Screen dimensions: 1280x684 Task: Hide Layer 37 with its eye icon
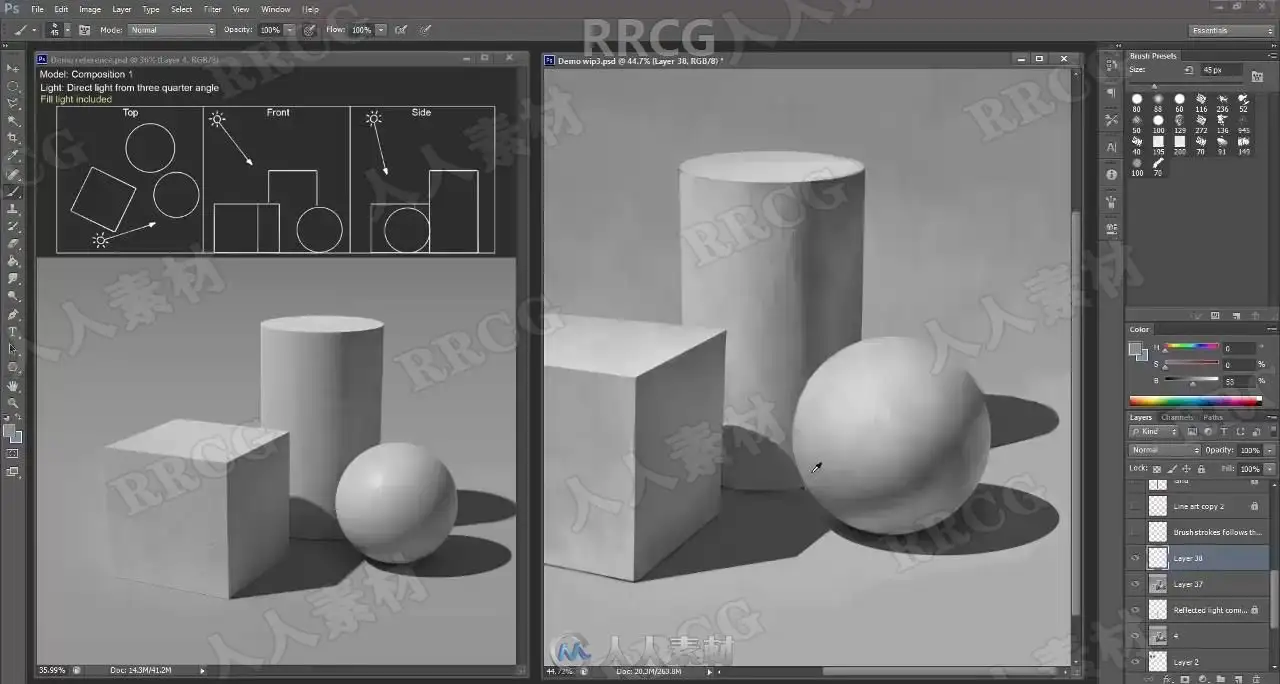click(x=1135, y=584)
